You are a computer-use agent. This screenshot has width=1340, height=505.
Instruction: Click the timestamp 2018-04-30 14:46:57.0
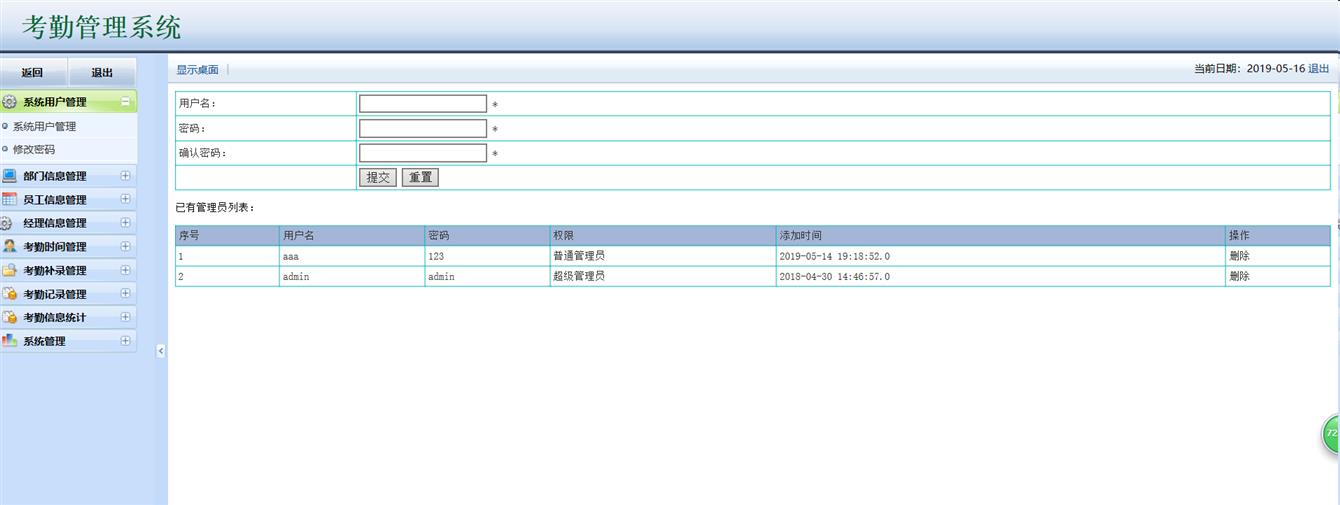click(834, 276)
